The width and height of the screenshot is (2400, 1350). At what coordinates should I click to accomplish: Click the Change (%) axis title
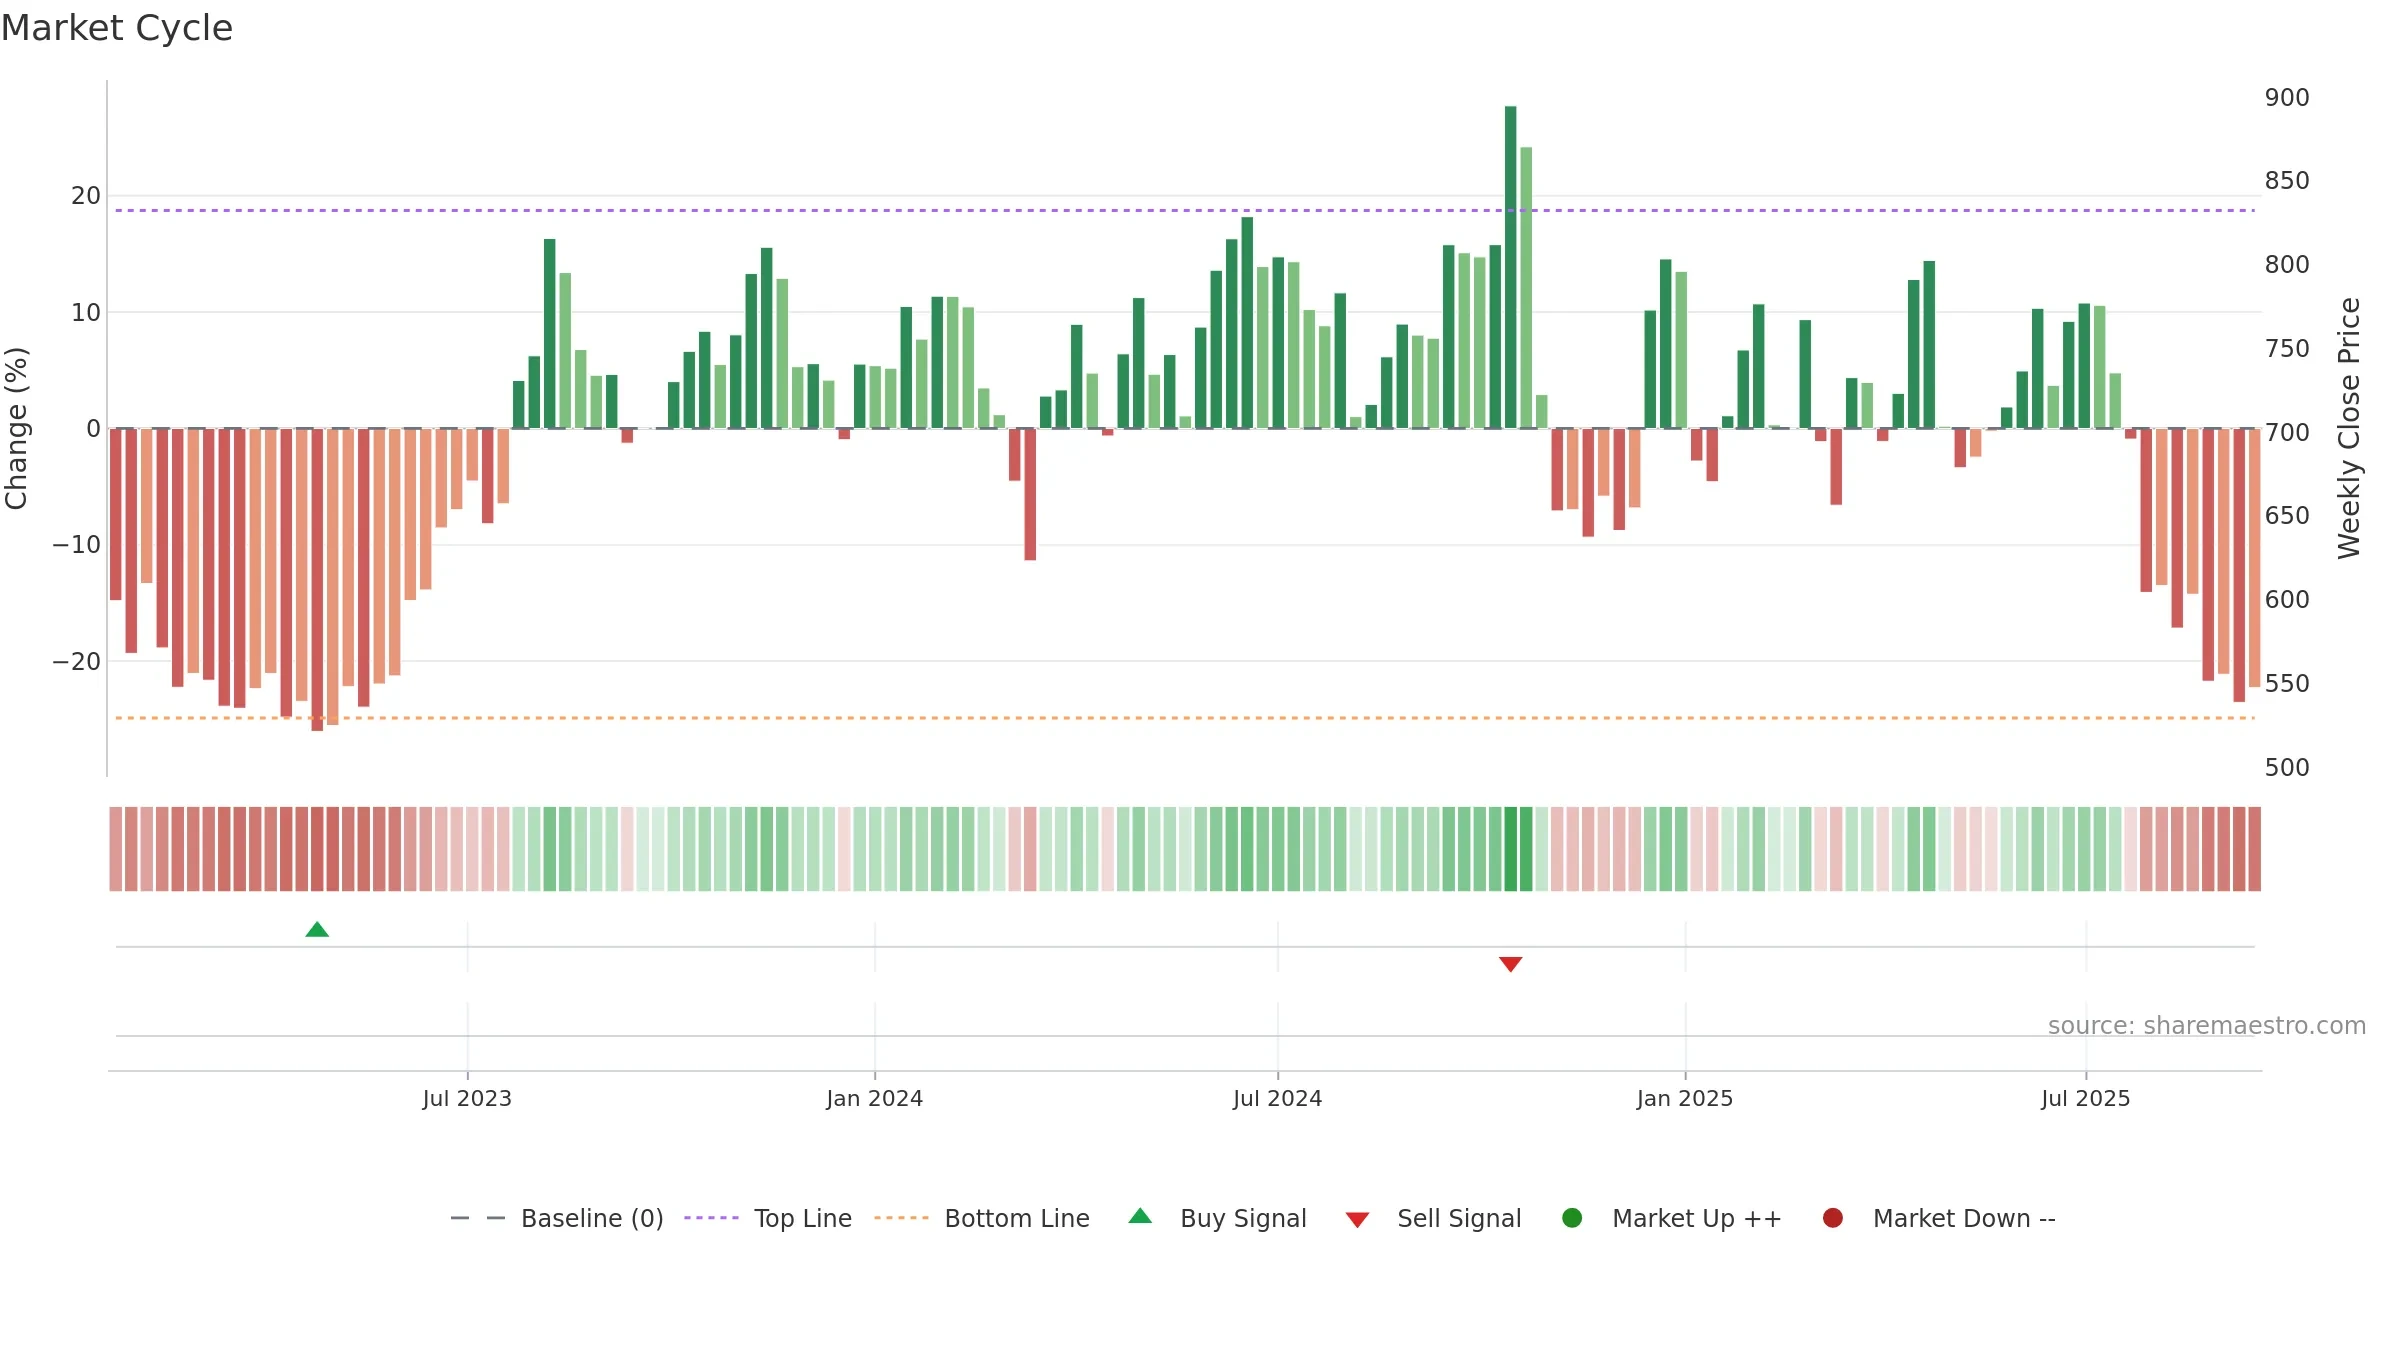(17, 428)
